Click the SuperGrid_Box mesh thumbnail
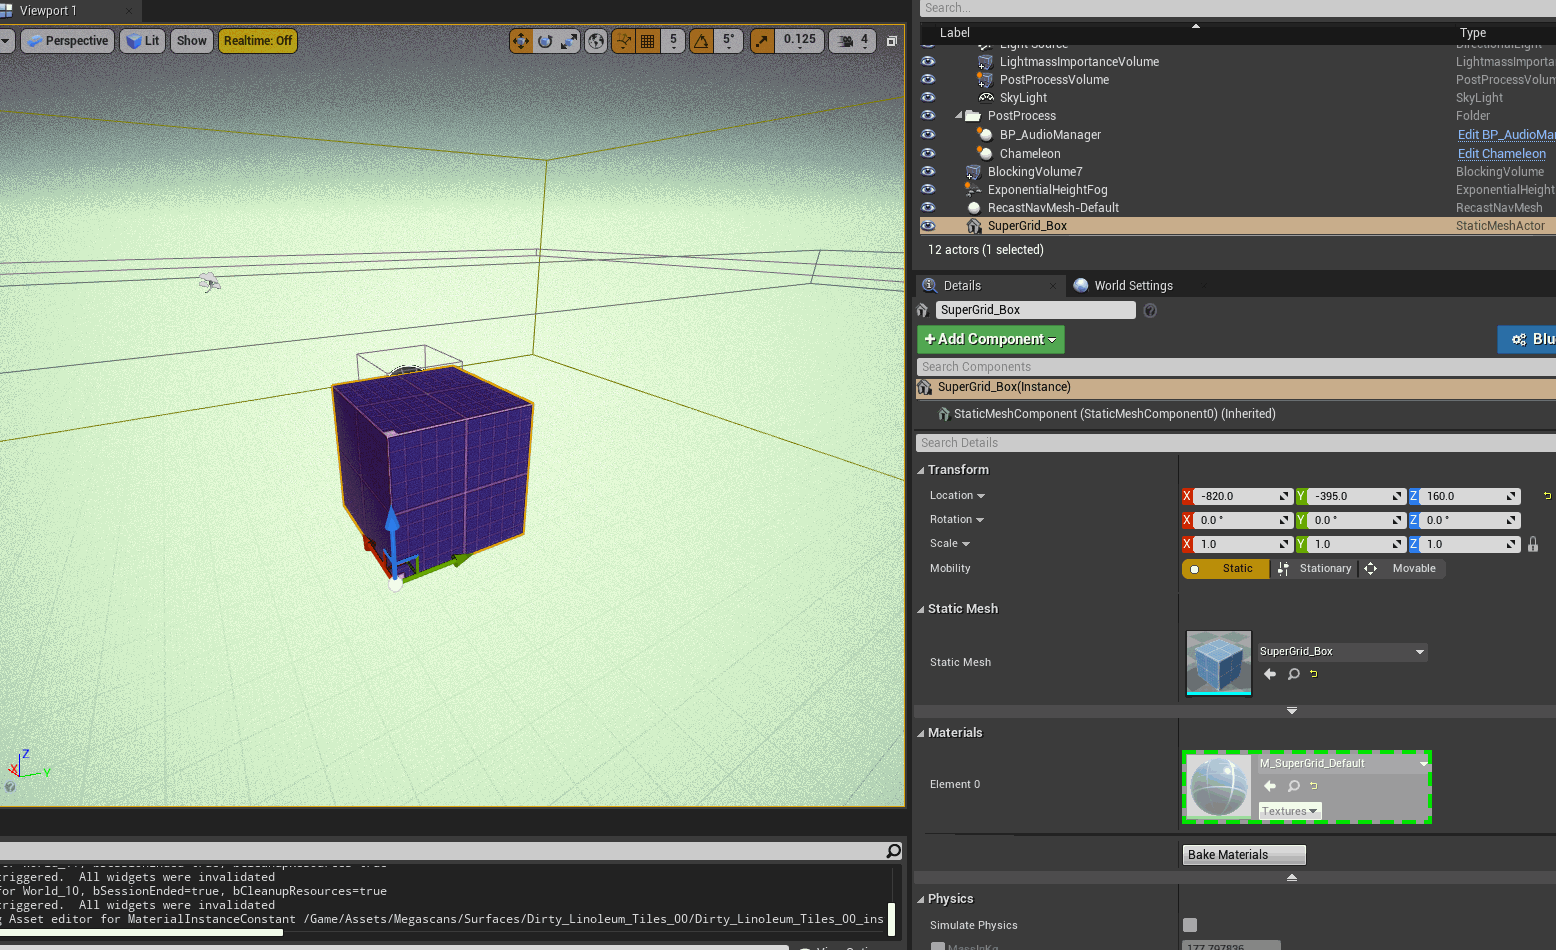Image resolution: width=1556 pixels, height=950 pixels. coord(1219,662)
